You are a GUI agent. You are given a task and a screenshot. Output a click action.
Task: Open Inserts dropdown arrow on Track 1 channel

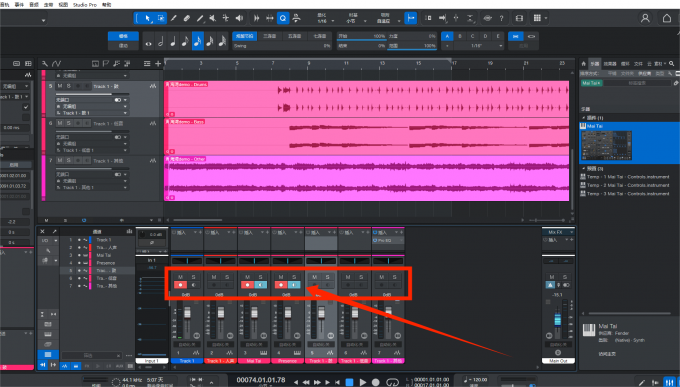click(x=195, y=233)
